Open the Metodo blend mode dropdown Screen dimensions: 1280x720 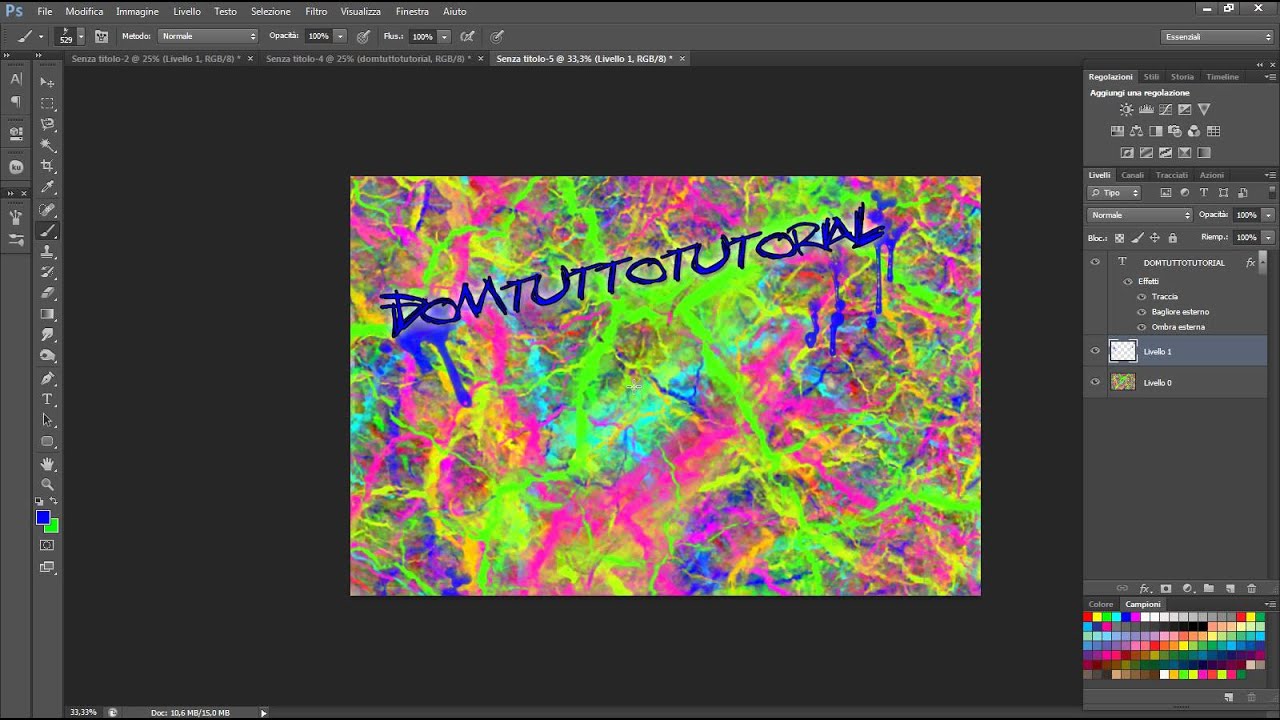coord(208,36)
